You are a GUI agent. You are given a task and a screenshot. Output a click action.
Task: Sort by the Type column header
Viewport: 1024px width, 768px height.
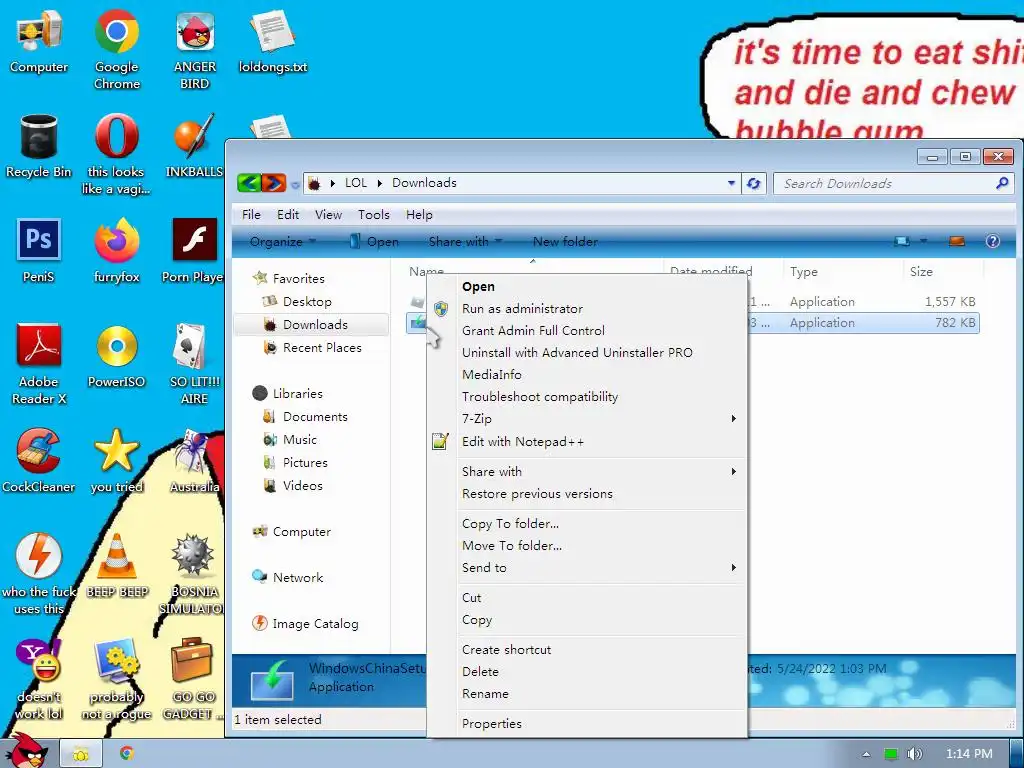pos(803,272)
